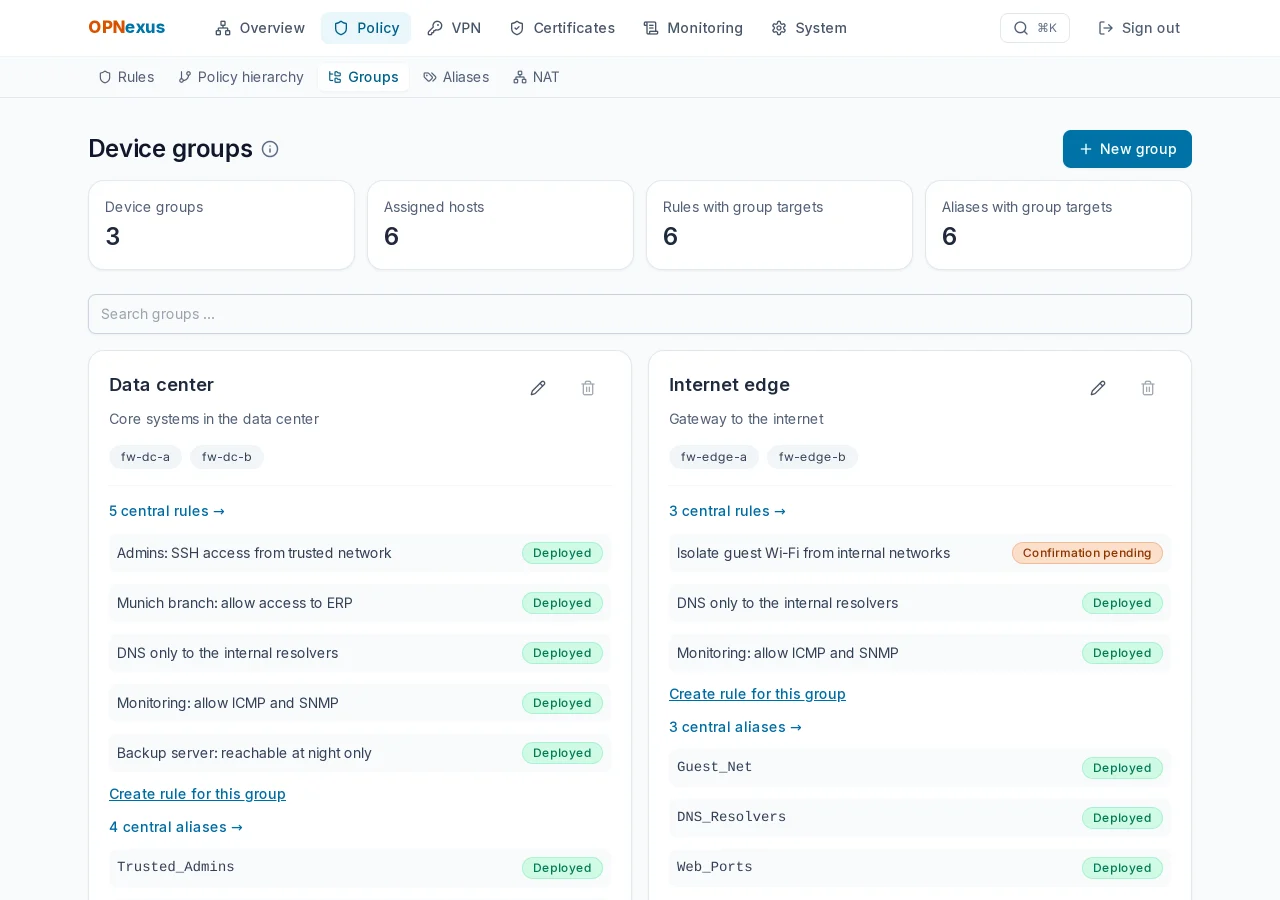Image resolution: width=1280 pixels, height=900 pixels.
Task: Open the Aliases sub-tab
Action: tap(456, 77)
